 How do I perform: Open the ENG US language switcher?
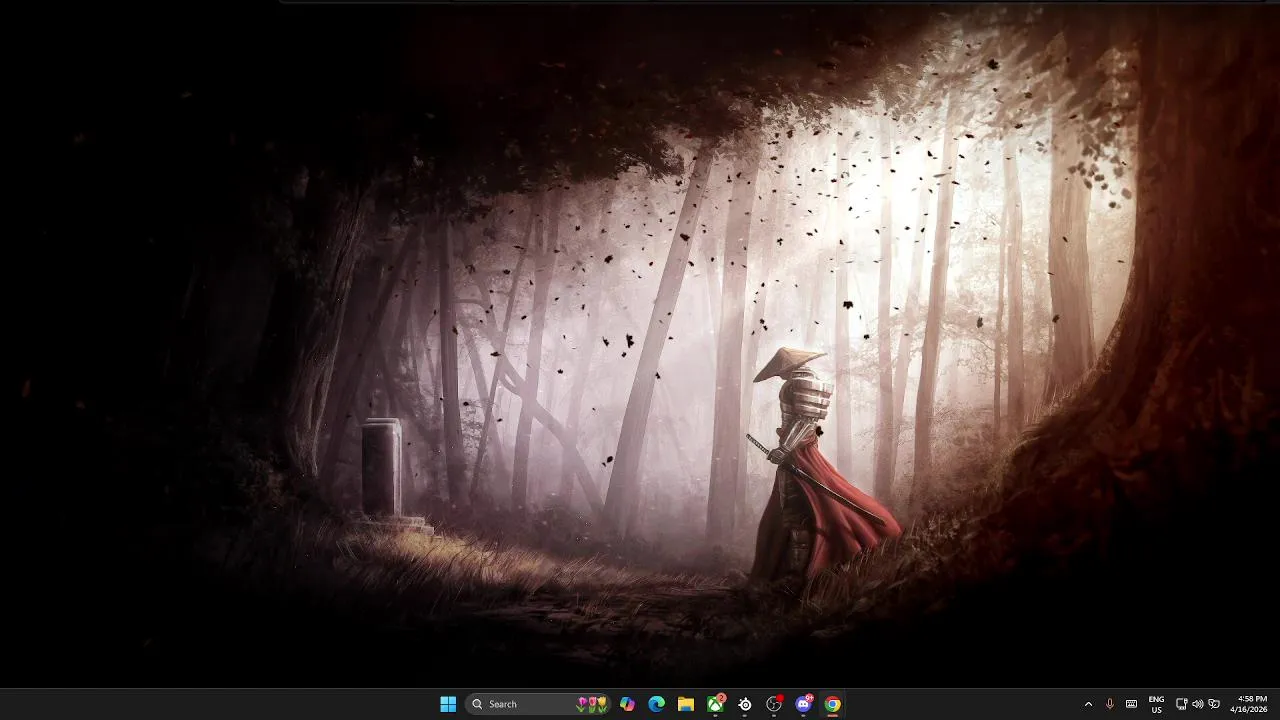pos(1156,704)
